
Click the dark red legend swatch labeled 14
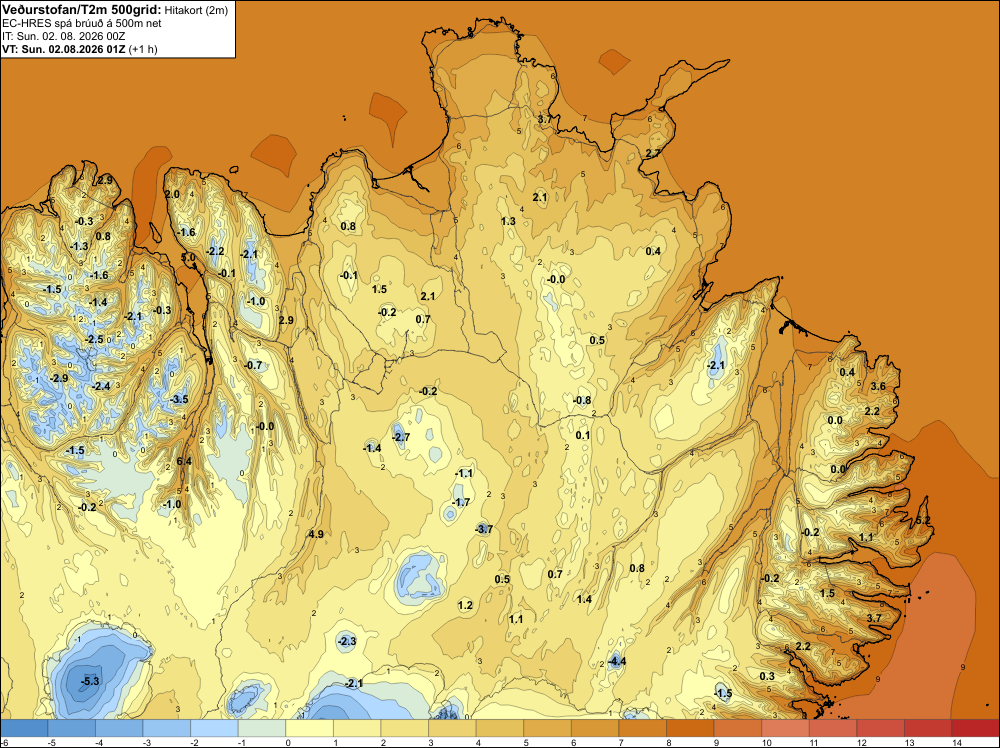tap(975, 727)
